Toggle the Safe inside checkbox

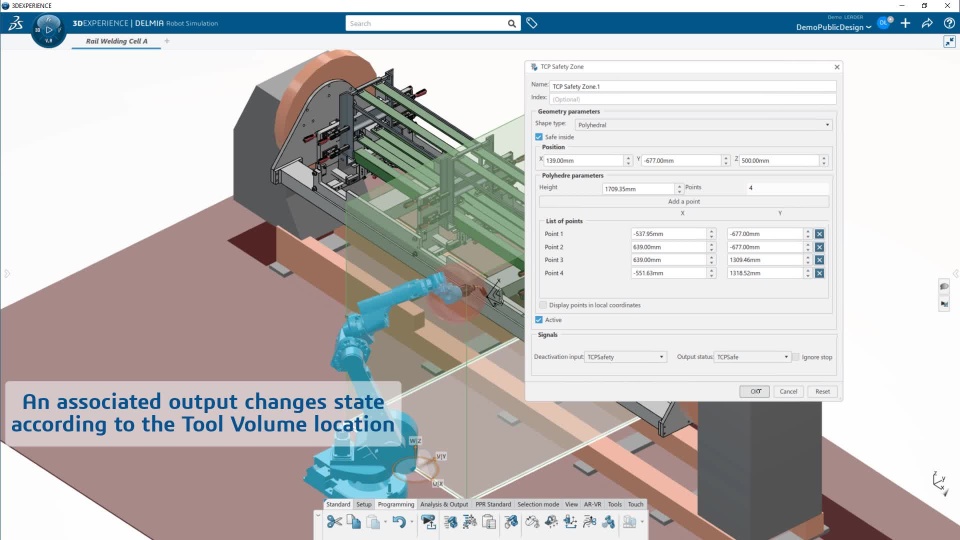[x=539, y=137]
